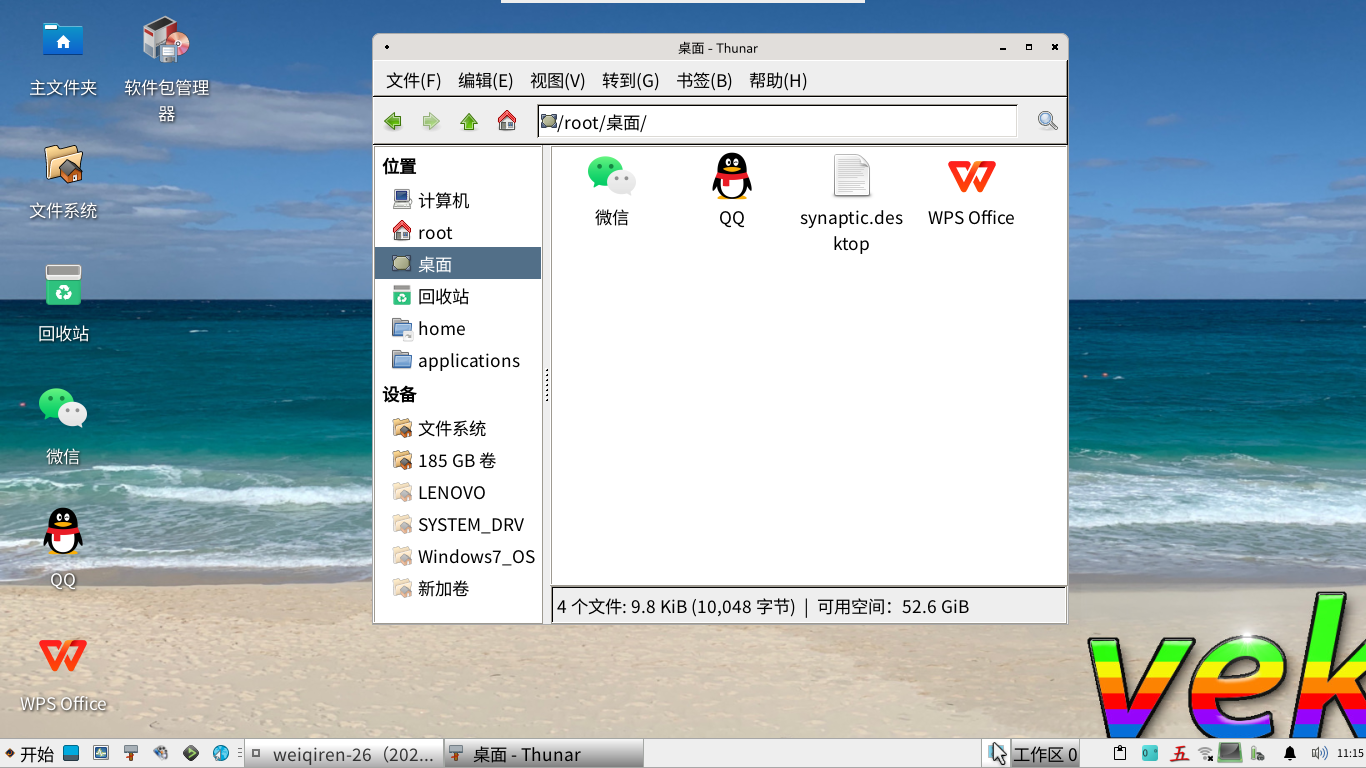
Task: Switch to the weiqiren-26 taskbar window
Action: [343, 754]
